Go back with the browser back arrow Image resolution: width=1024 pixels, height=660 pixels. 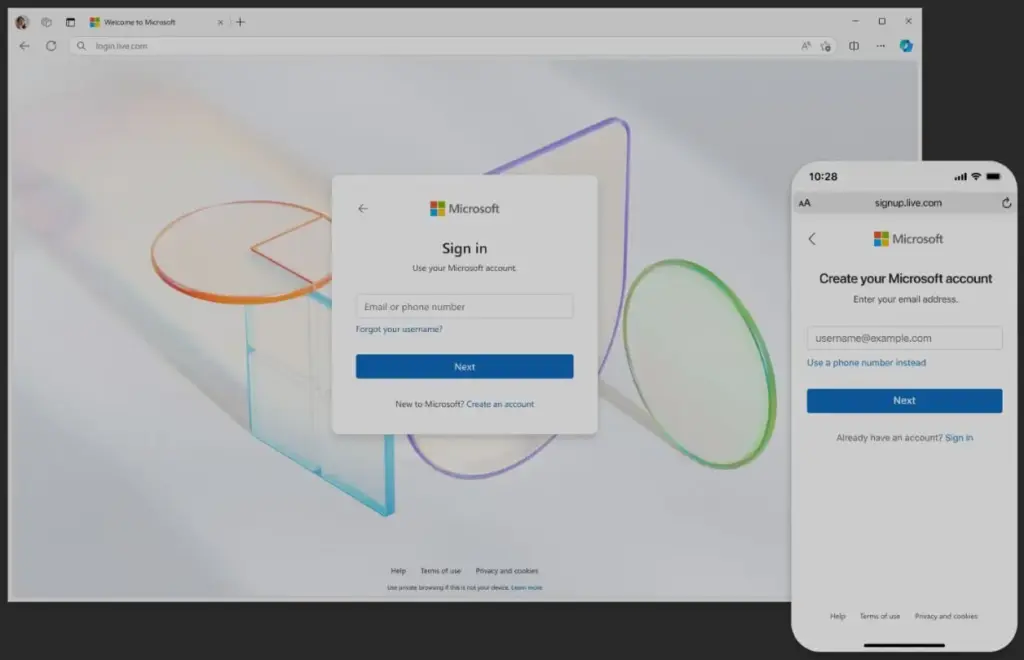tap(24, 46)
